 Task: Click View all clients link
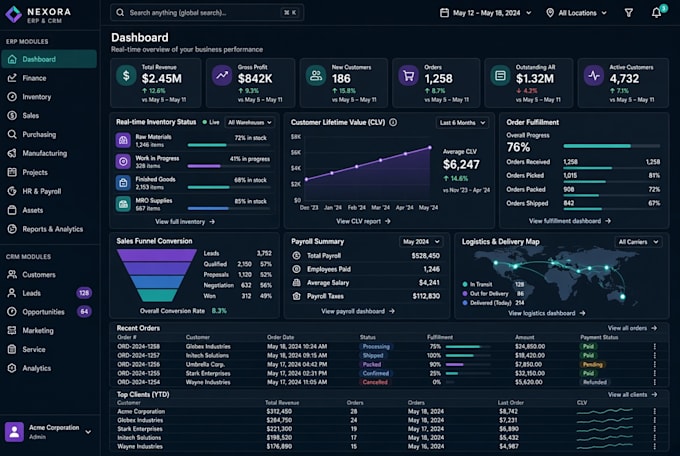(x=632, y=394)
